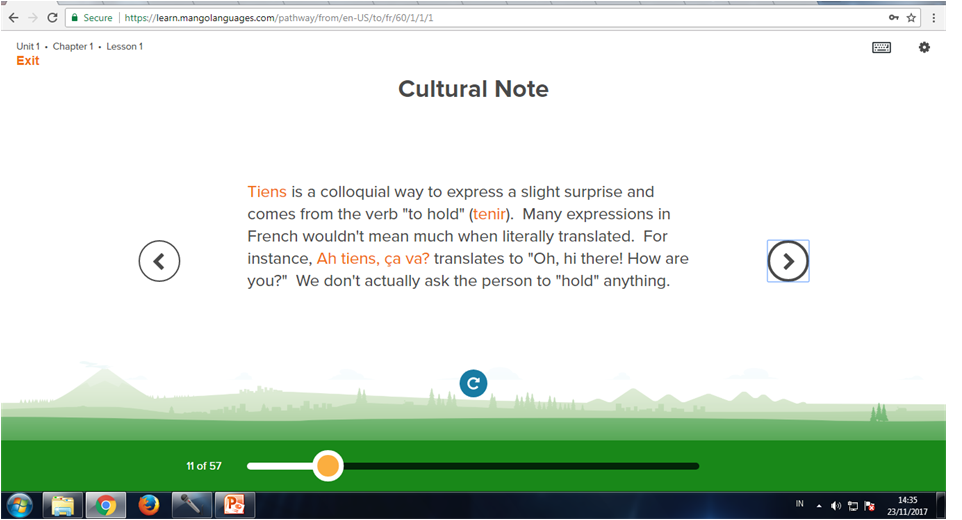Open the microphone app in the taskbar
The height and width of the screenshot is (520, 962).
[191, 506]
